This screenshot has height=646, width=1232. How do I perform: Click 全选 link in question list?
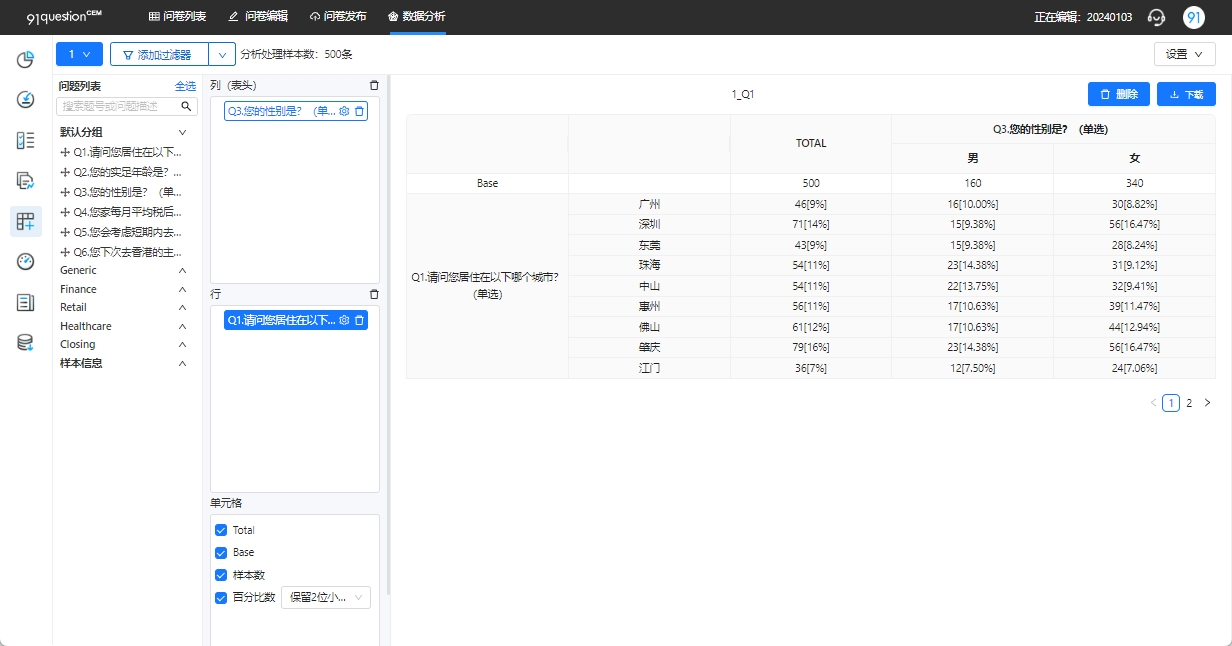pyautogui.click(x=186, y=86)
